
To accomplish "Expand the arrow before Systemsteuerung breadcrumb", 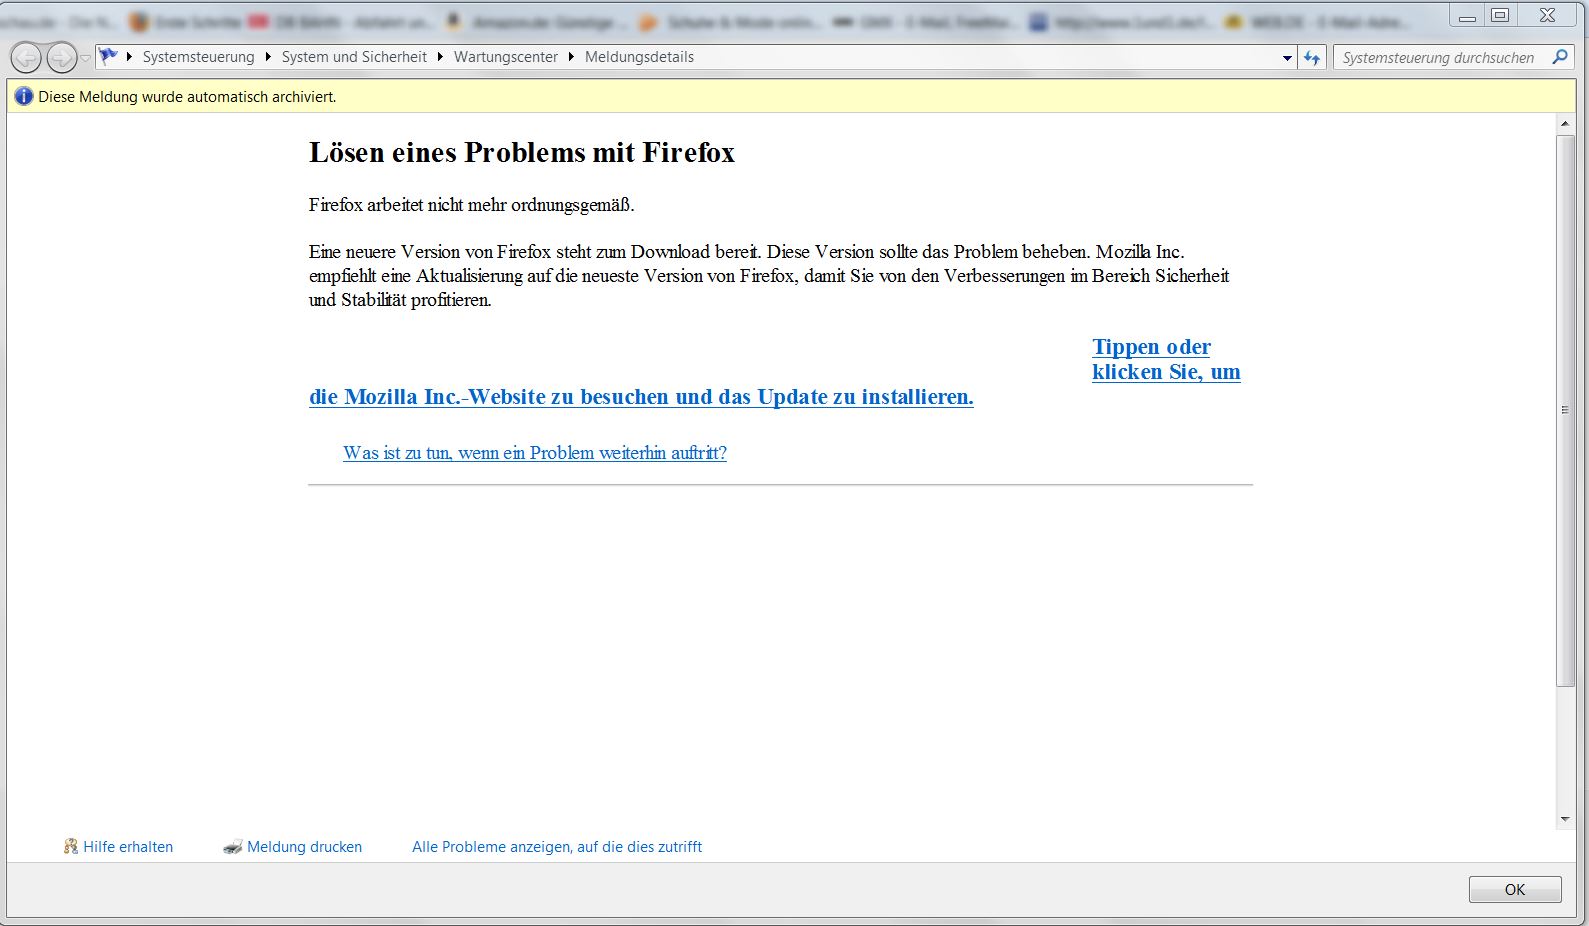I will pos(130,57).
